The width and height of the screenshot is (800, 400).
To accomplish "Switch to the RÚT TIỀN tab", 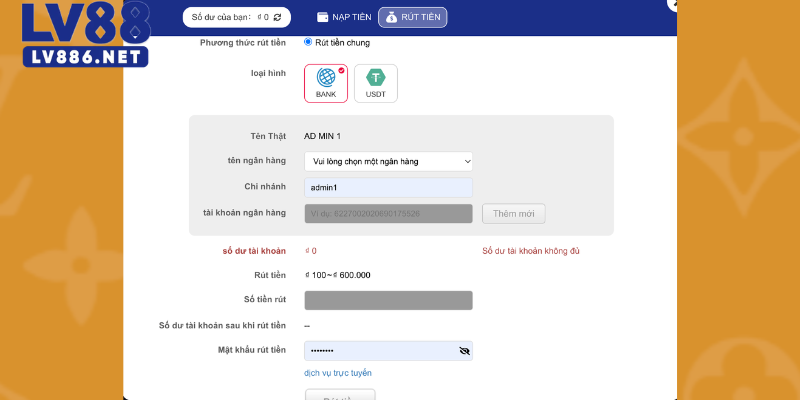I will click(413, 17).
